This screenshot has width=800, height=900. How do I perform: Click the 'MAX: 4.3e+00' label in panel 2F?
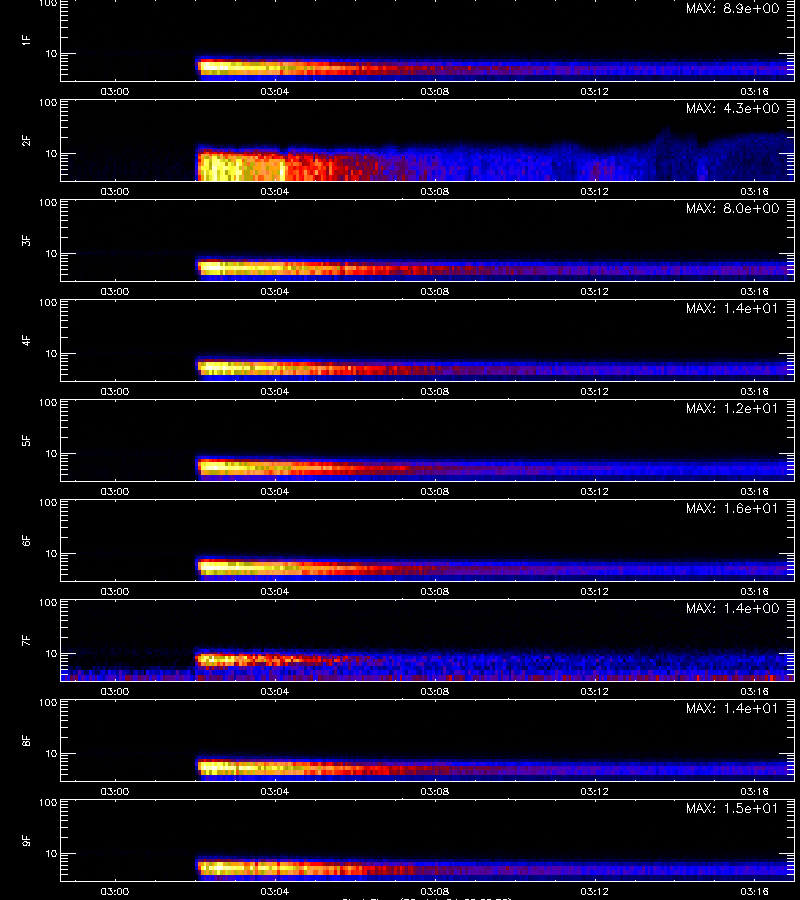coord(732,108)
